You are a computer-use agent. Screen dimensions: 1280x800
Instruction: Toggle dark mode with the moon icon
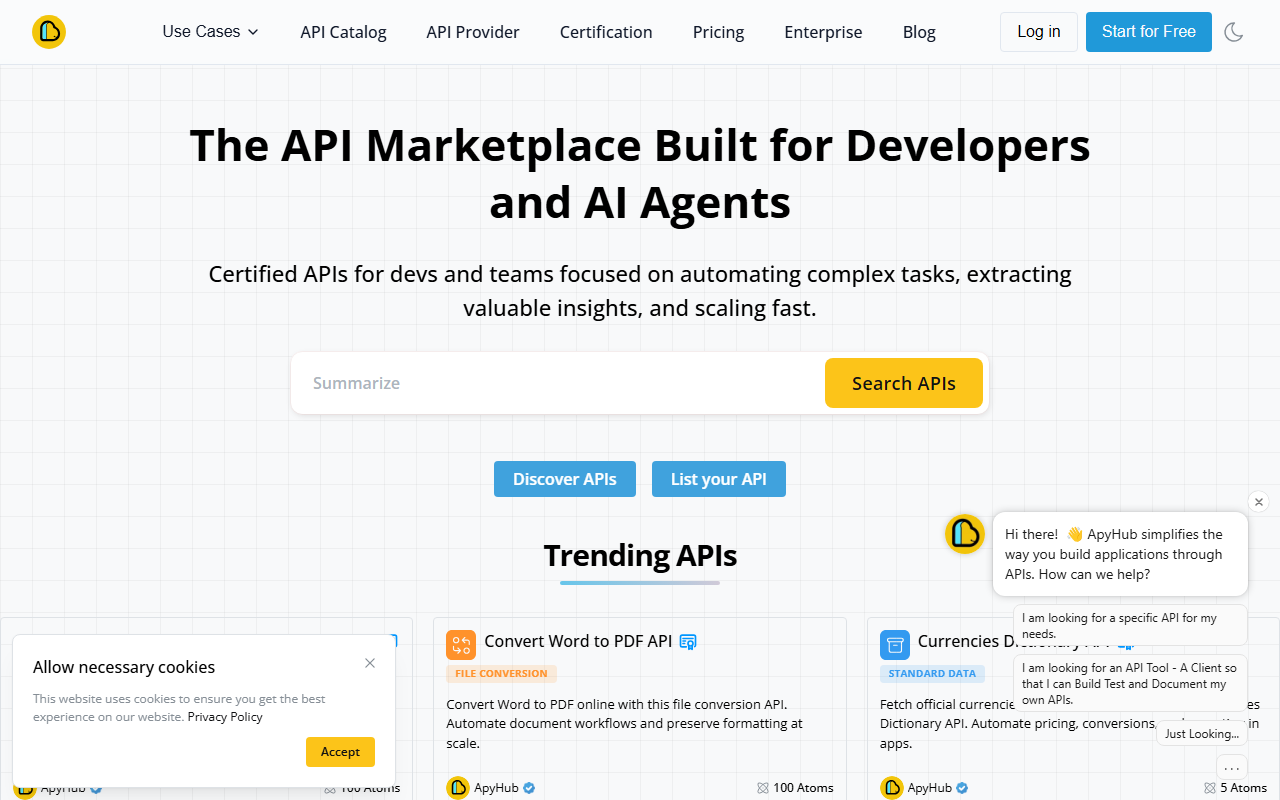pos(1234,32)
